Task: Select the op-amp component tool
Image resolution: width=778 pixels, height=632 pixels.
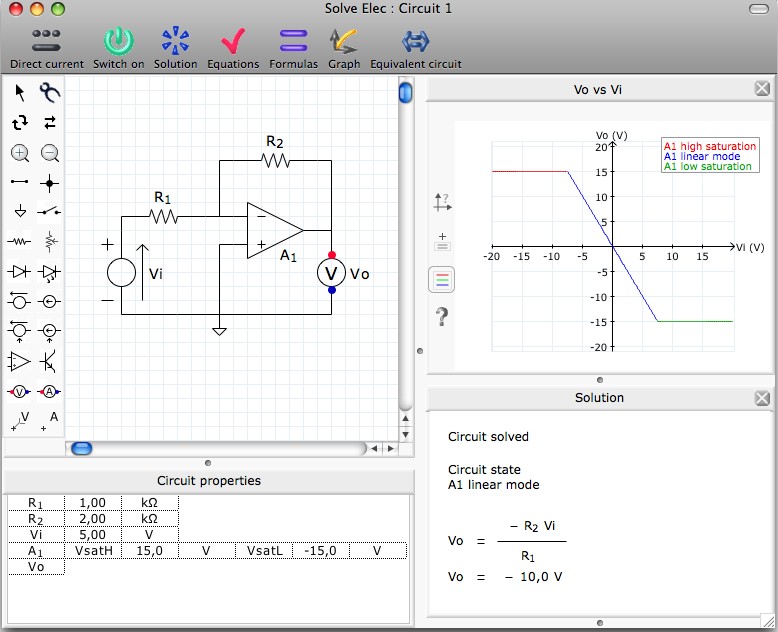Action: pyautogui.click(x=19, y=362)
